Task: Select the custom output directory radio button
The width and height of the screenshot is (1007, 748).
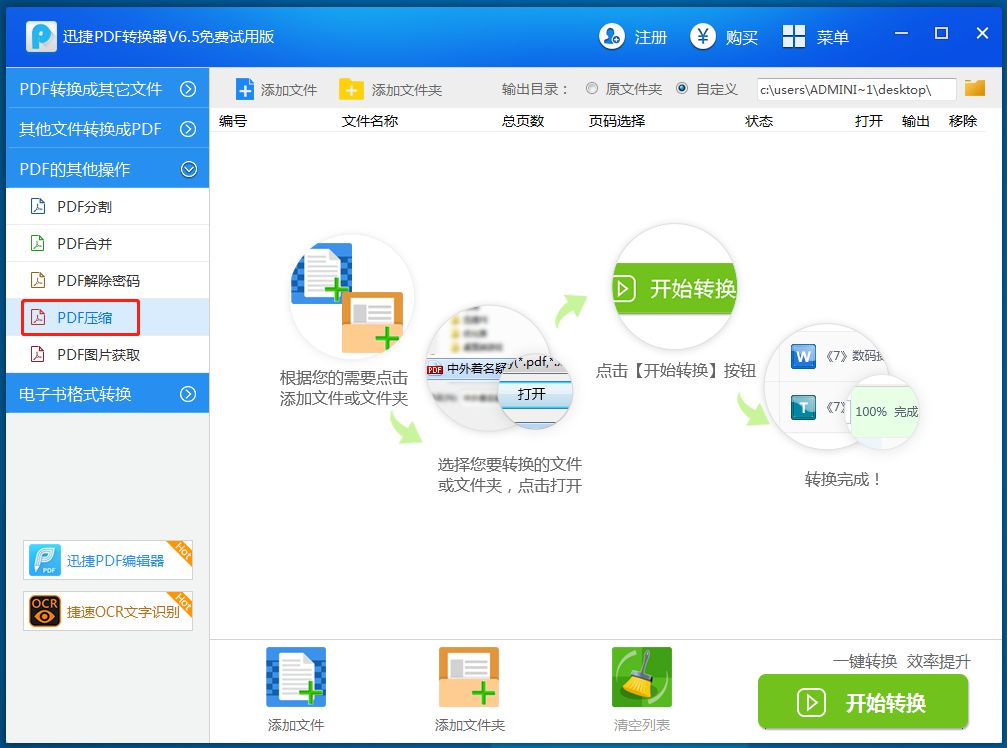Action: 682,88
